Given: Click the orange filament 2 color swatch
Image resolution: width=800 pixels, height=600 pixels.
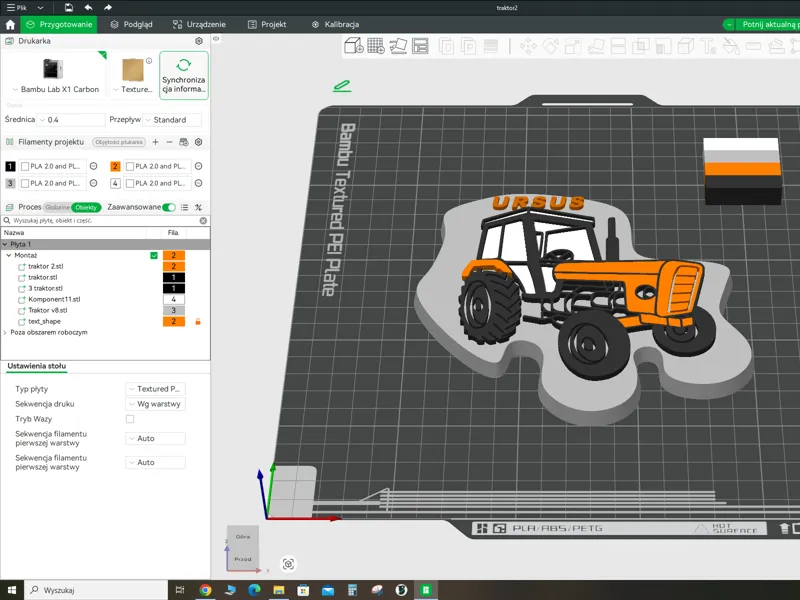Looking at the screenshot, I should tap(115, 166).
